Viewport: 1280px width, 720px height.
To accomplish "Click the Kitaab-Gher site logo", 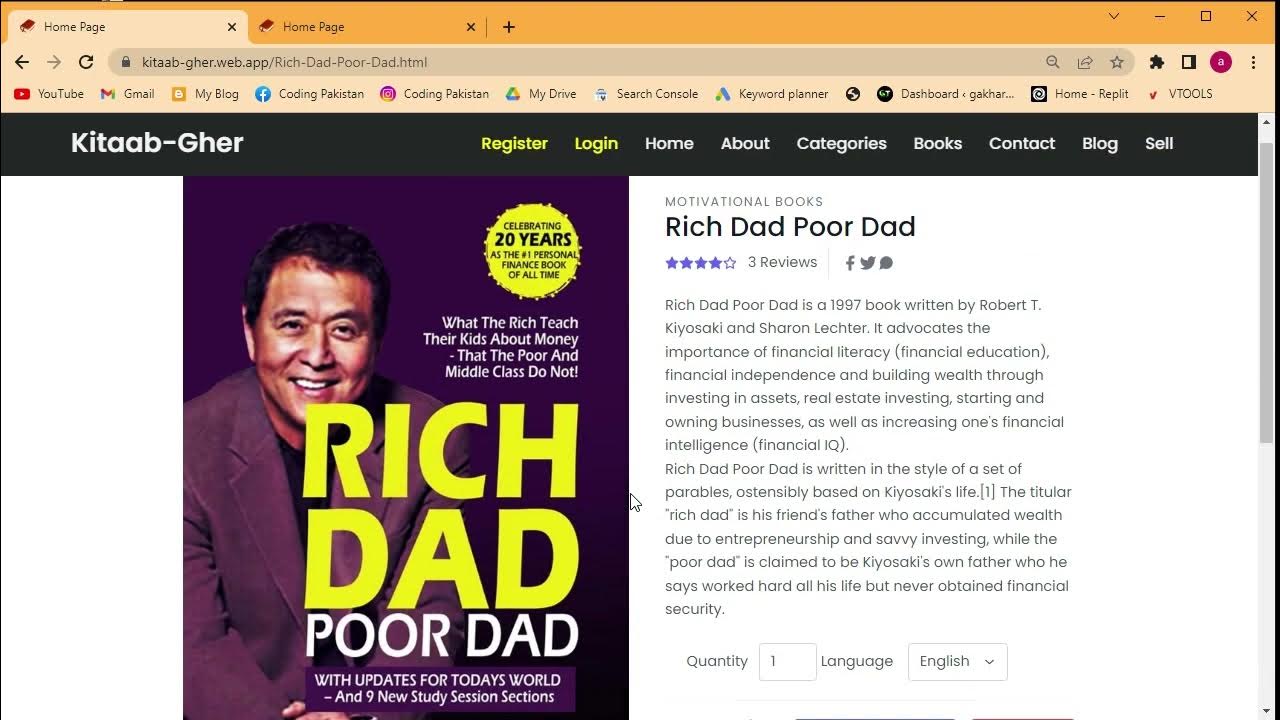I will click(157, 143).
